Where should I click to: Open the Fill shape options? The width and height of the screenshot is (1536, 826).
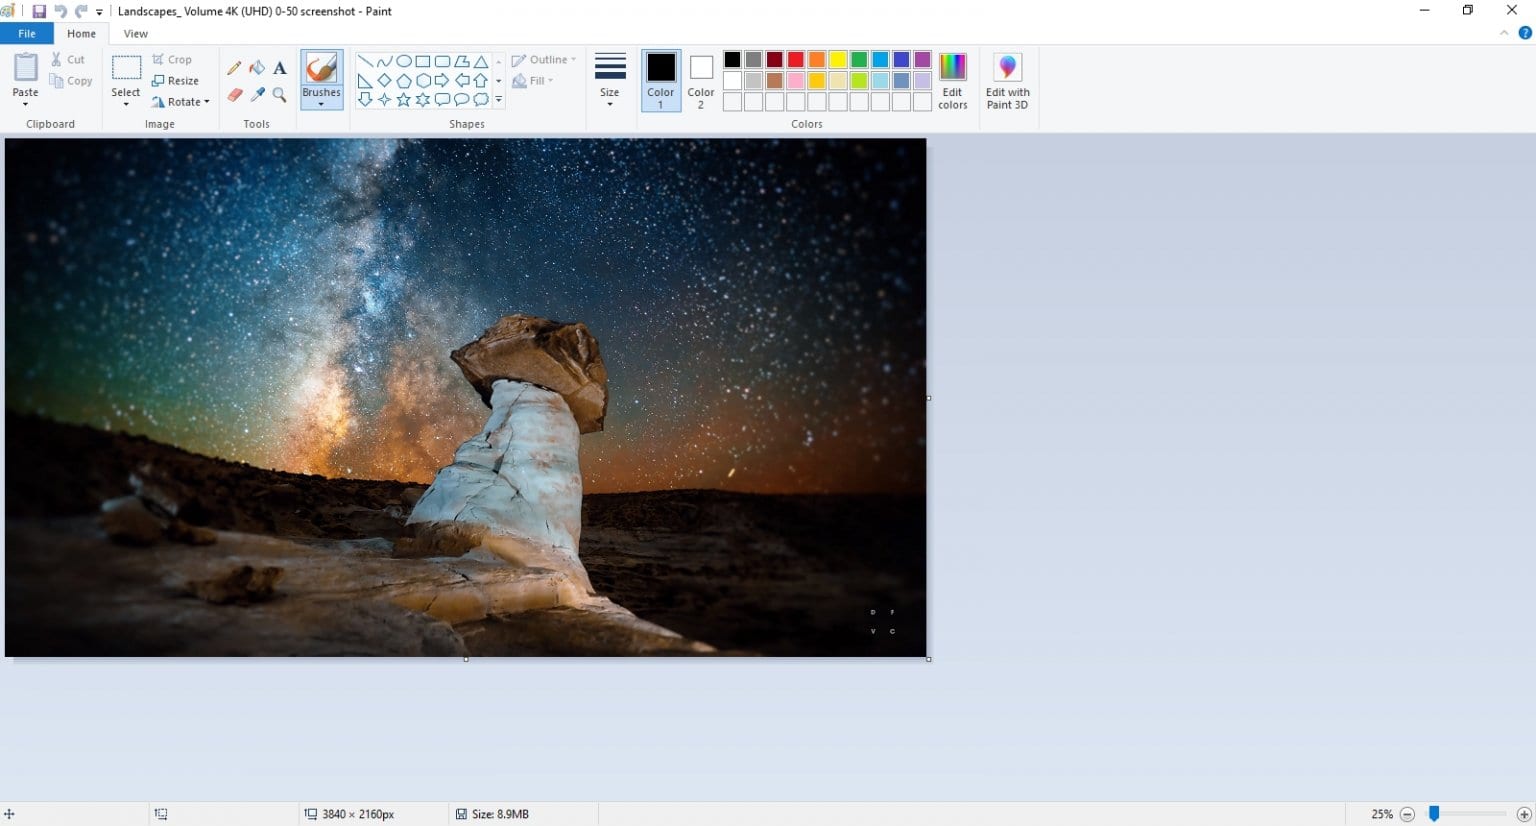click(x=535, y=81)
